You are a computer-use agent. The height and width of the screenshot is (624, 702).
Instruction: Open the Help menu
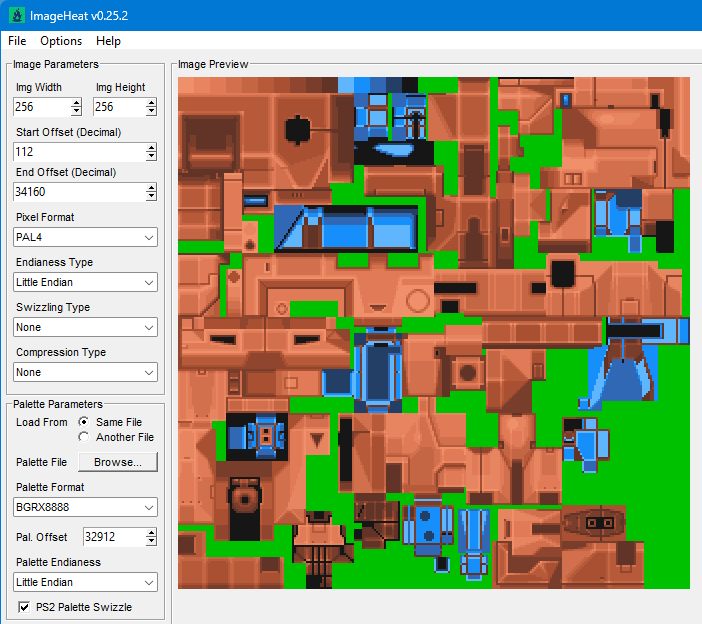coord(108,41)
